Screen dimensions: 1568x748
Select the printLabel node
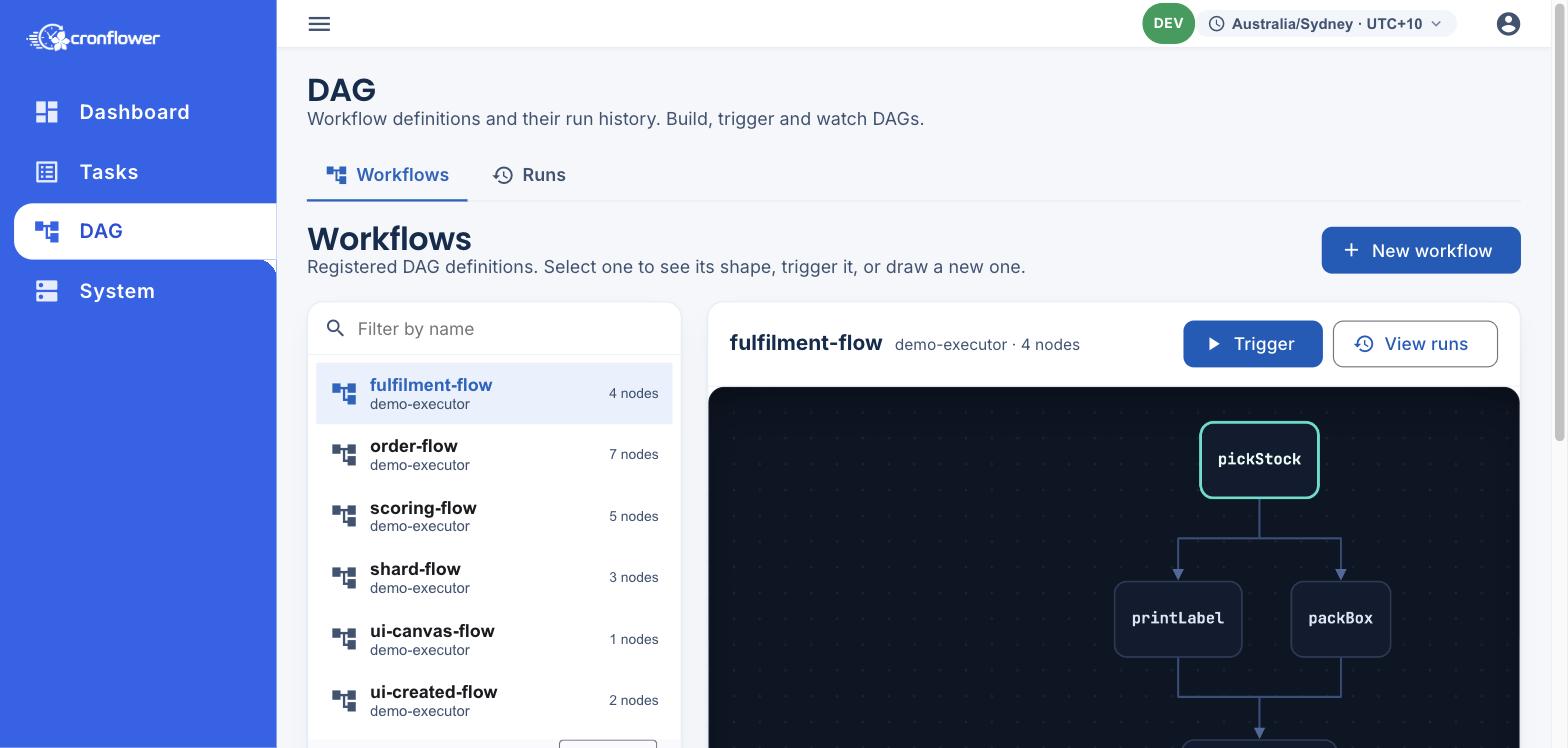1178,619
